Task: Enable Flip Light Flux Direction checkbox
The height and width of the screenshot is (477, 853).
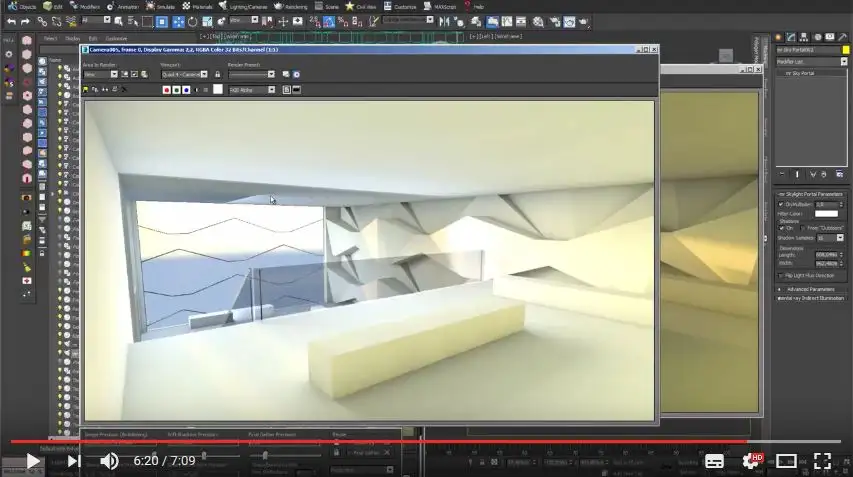Action: [781, 276]
